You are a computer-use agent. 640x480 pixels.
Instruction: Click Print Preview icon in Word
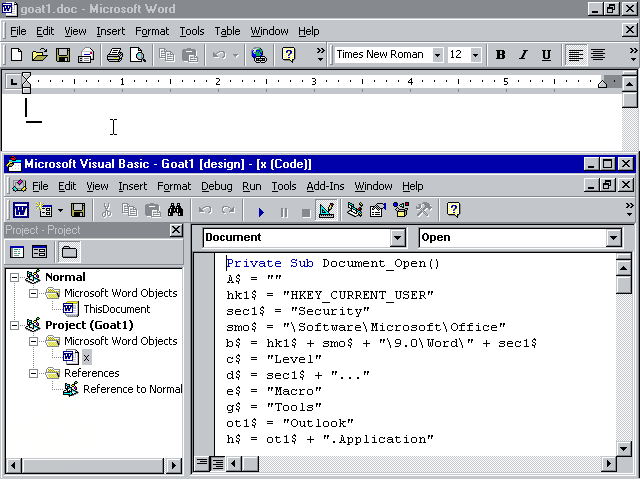click(138, 55)
